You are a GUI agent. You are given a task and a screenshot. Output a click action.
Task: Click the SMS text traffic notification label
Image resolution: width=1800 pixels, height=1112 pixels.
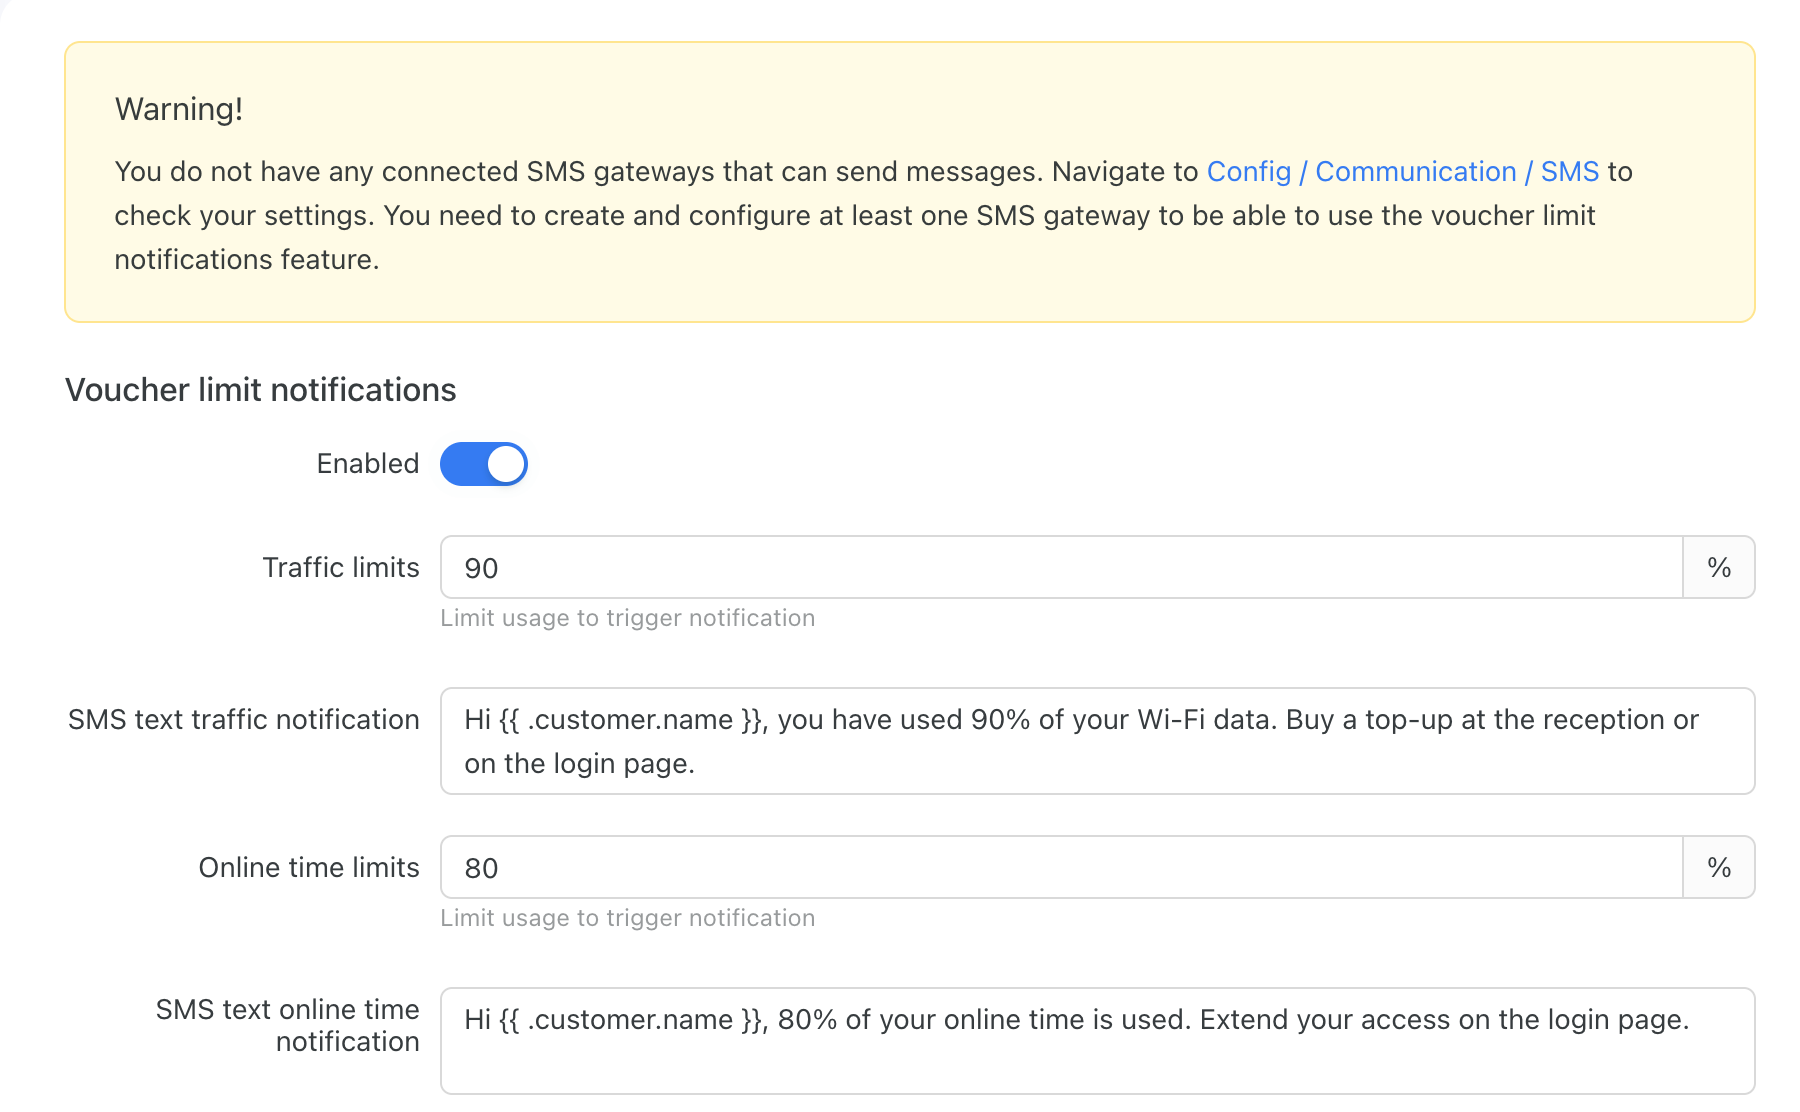[244, 720]
